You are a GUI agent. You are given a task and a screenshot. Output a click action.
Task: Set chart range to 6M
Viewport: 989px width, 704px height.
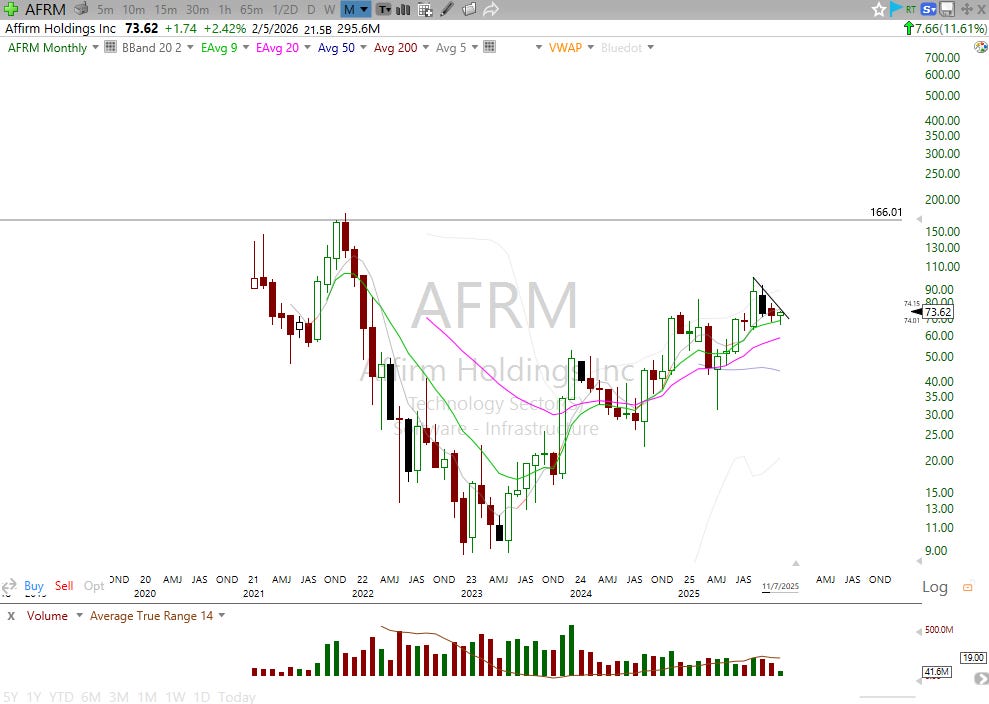[91, 697]
